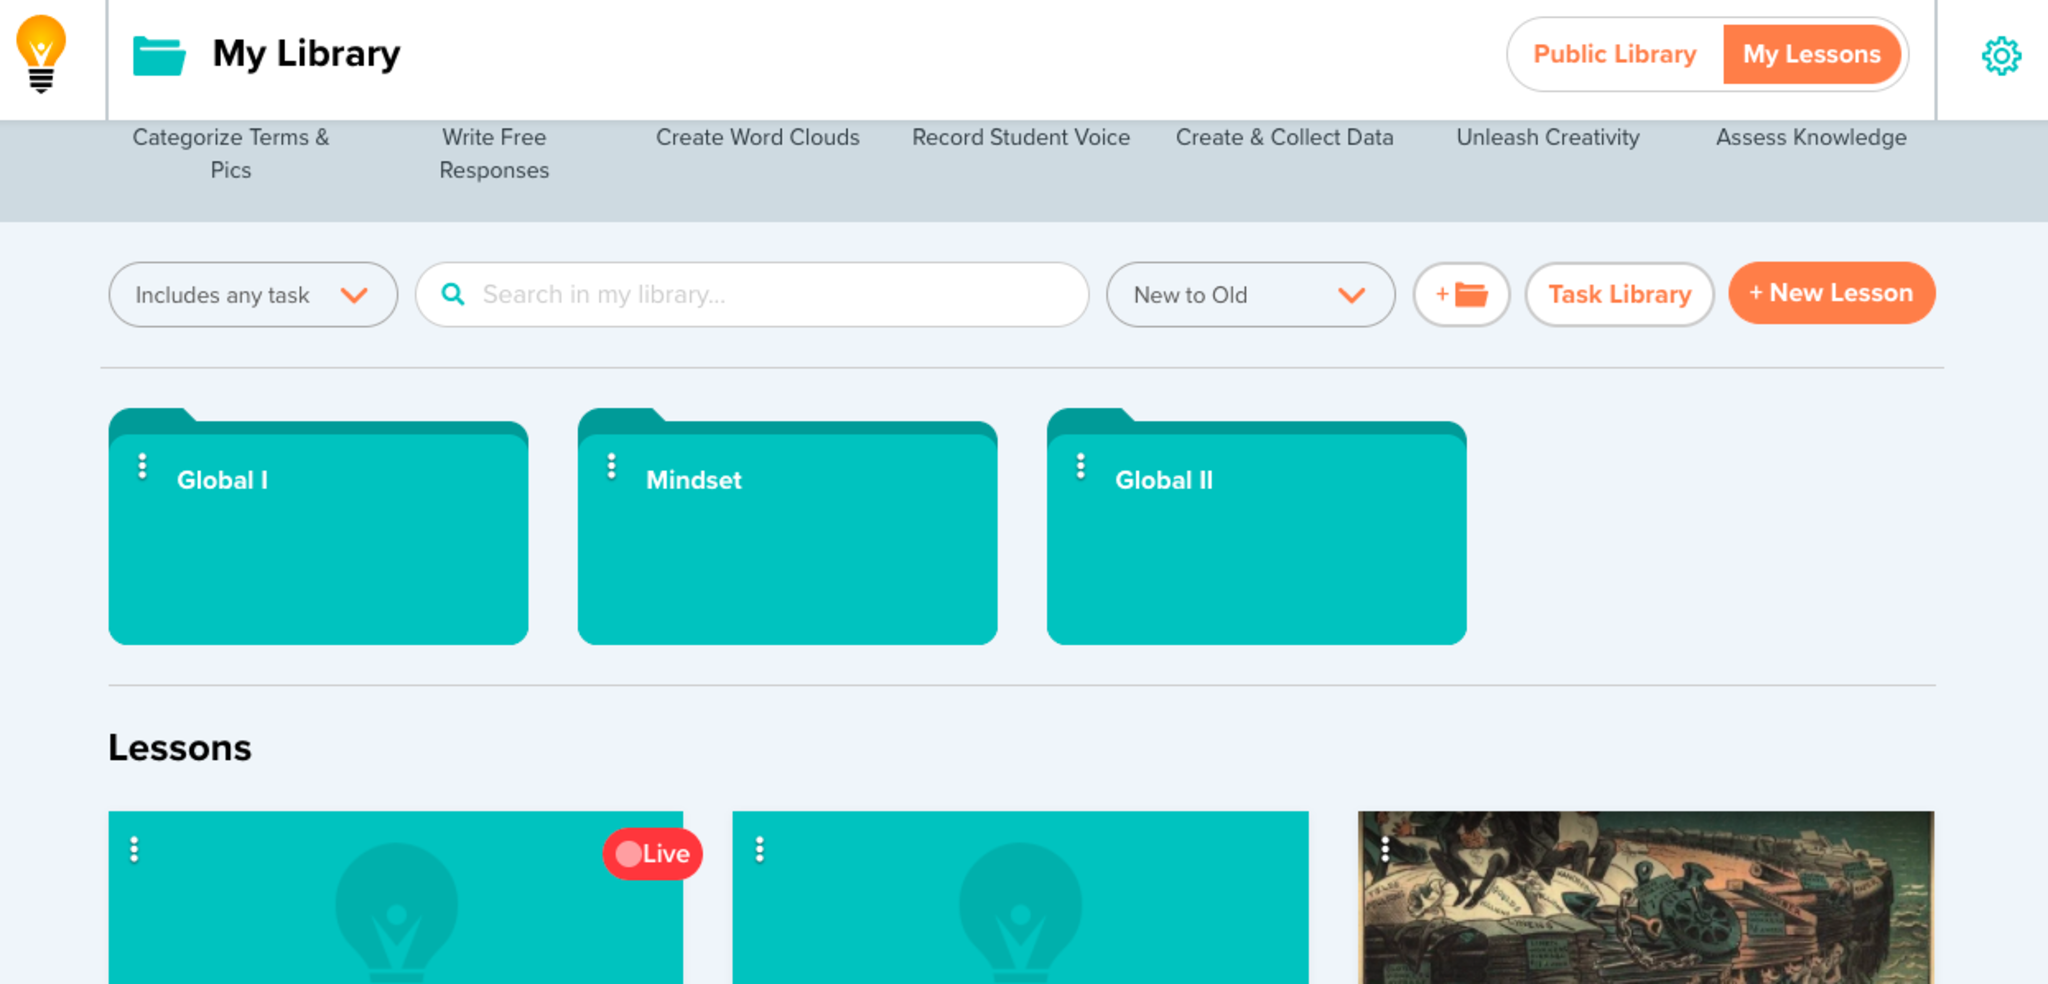Open the Mindset folder three-dot menu

611,467
